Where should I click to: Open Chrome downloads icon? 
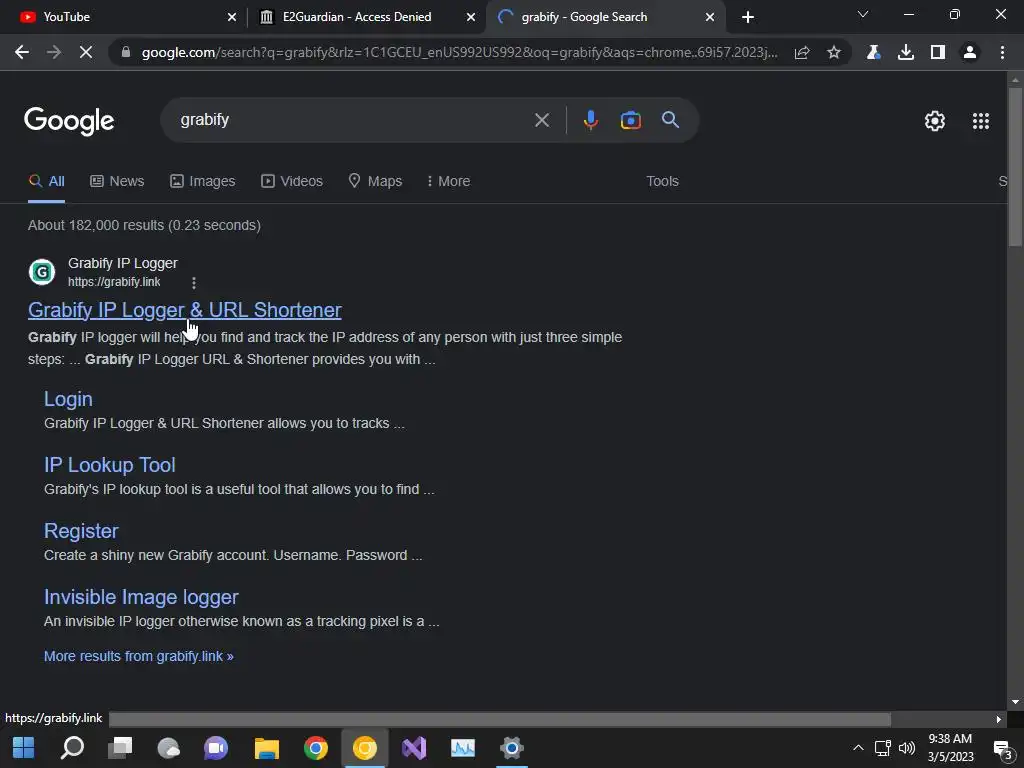[x=906, y=52]
